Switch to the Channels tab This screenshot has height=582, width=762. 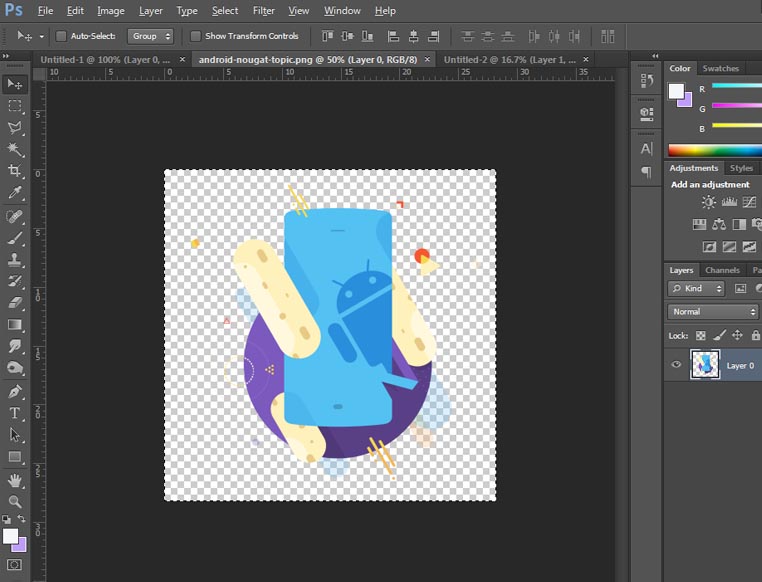(x=722, y=270)
